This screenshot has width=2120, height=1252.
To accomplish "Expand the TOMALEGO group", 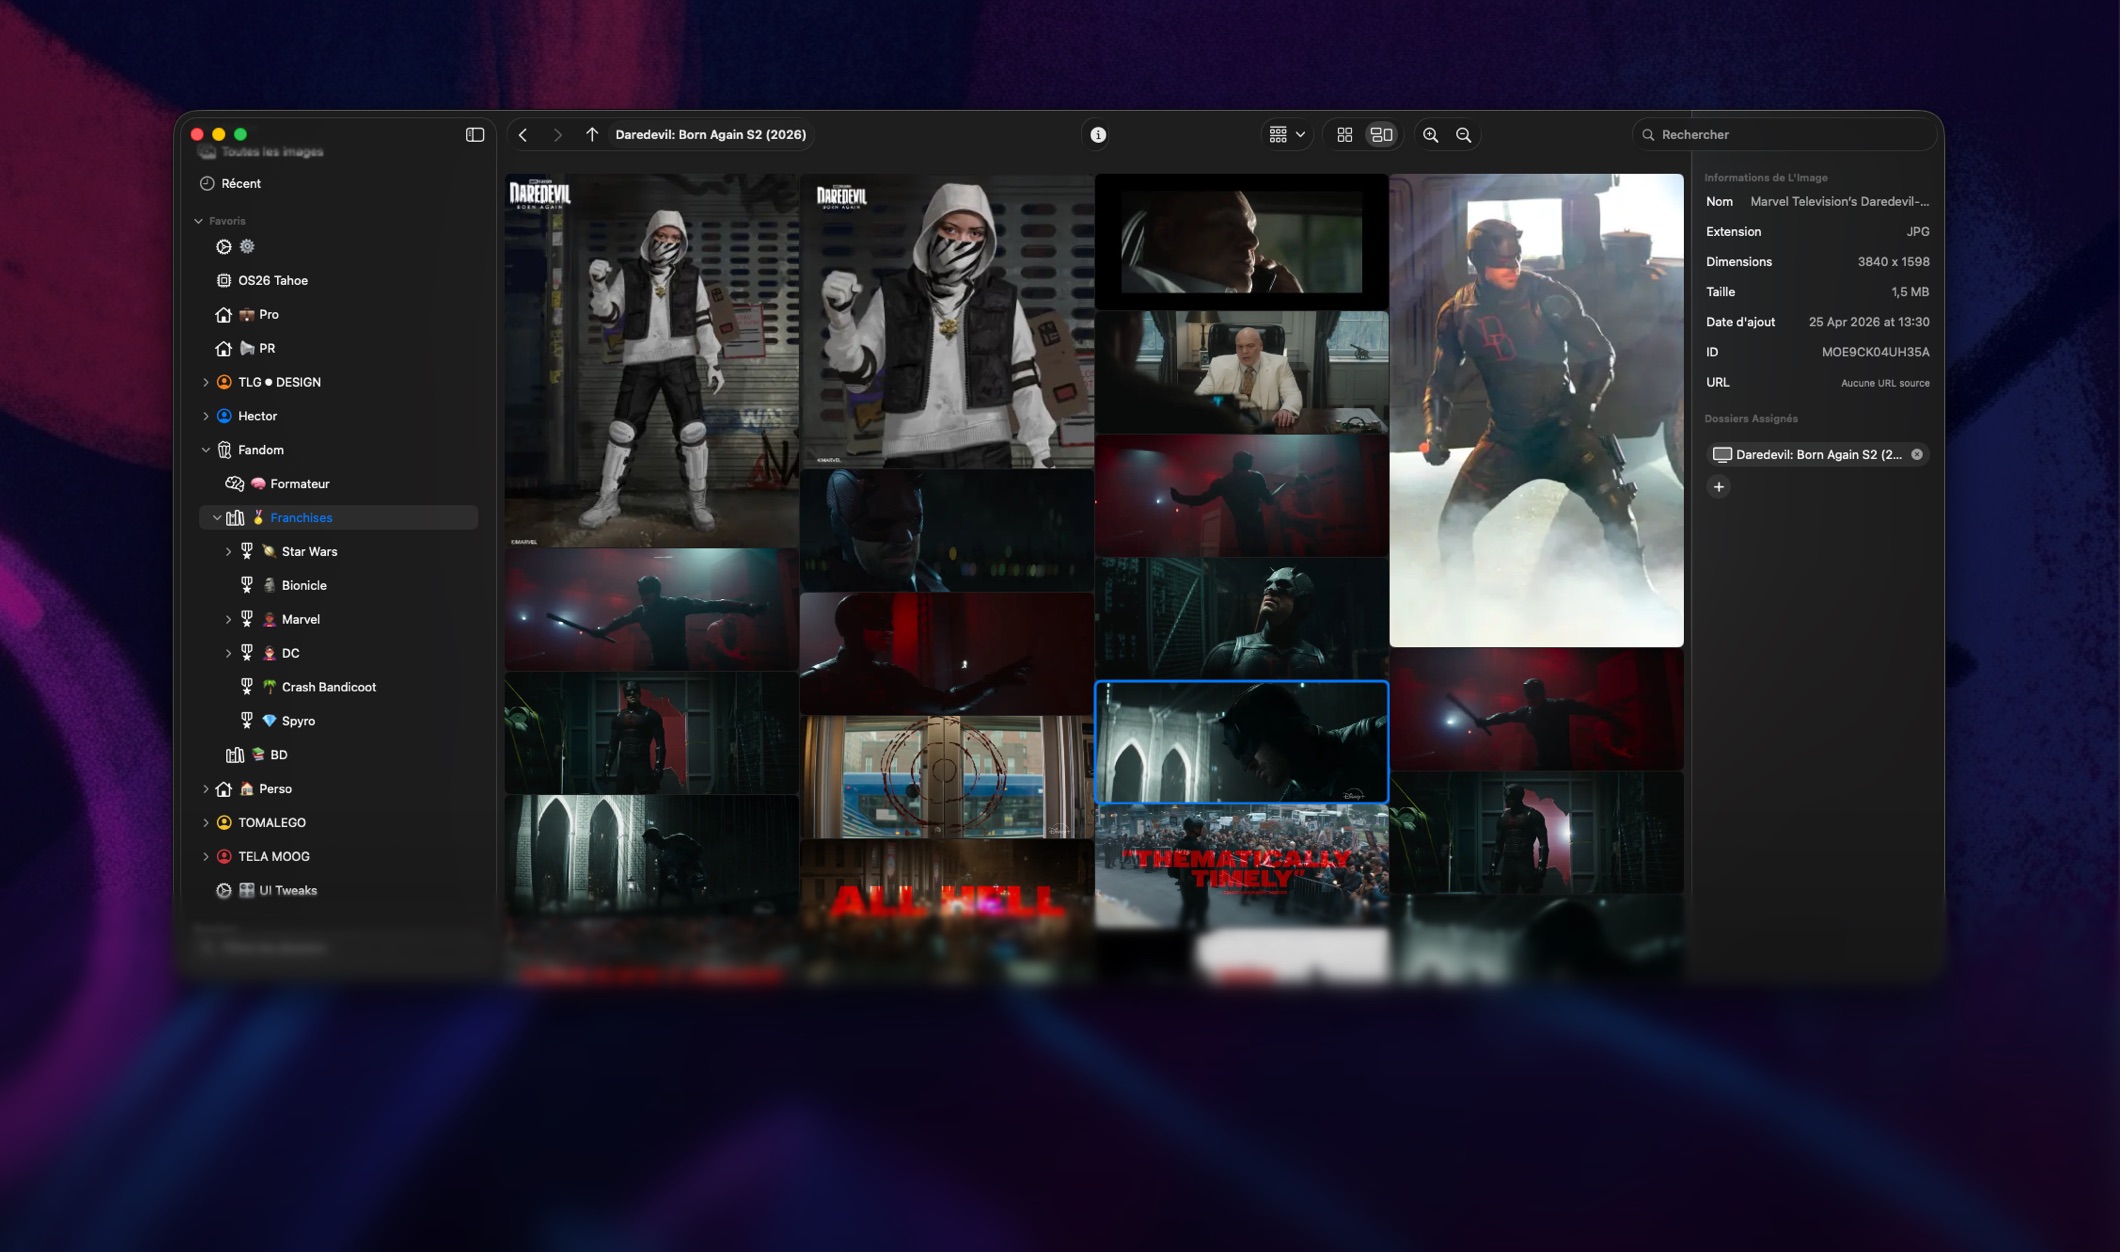I will tap(206, 823).
